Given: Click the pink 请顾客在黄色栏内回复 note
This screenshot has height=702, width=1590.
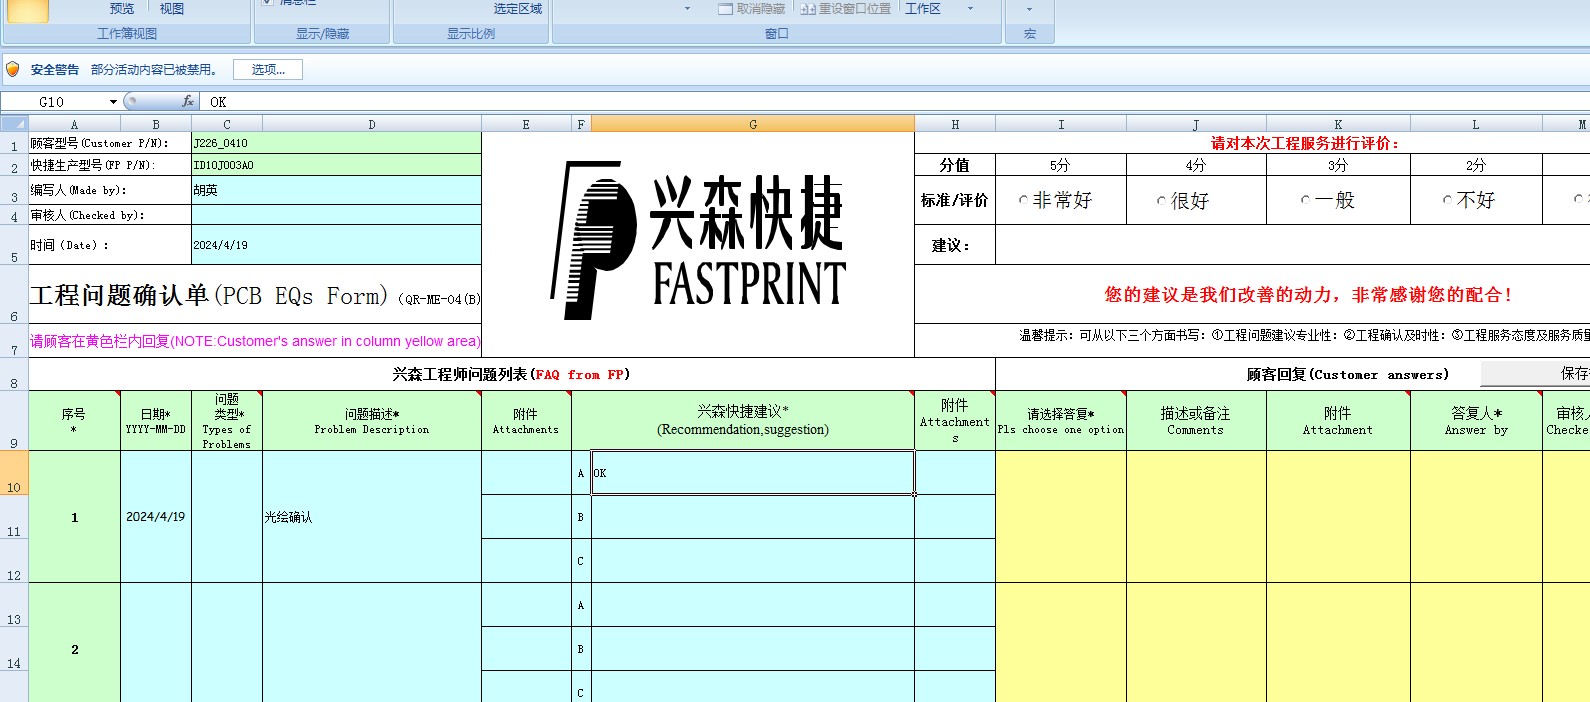Looking at the screenshot, I should point(255,341).
